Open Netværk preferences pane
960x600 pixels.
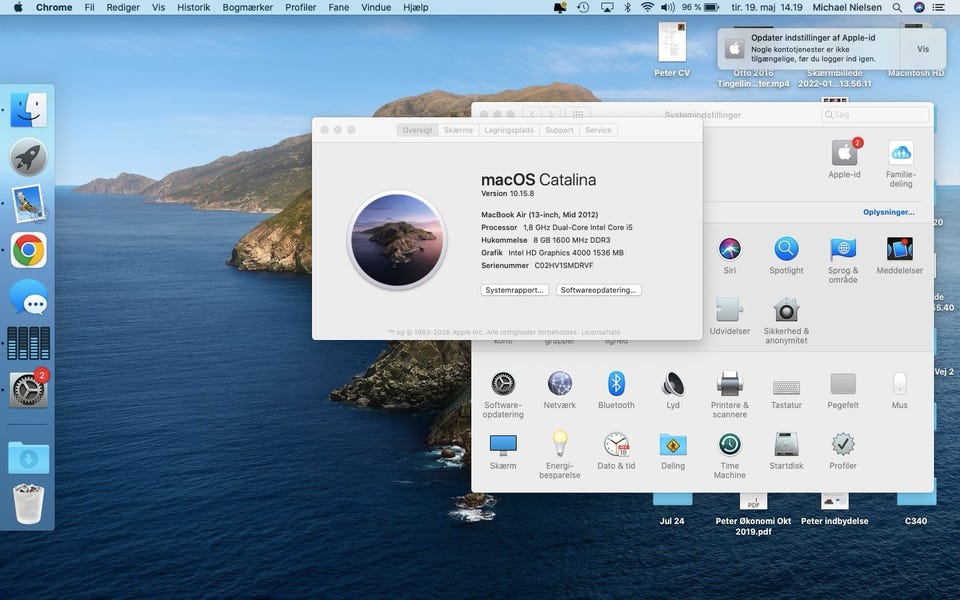(x=560, y=390)
